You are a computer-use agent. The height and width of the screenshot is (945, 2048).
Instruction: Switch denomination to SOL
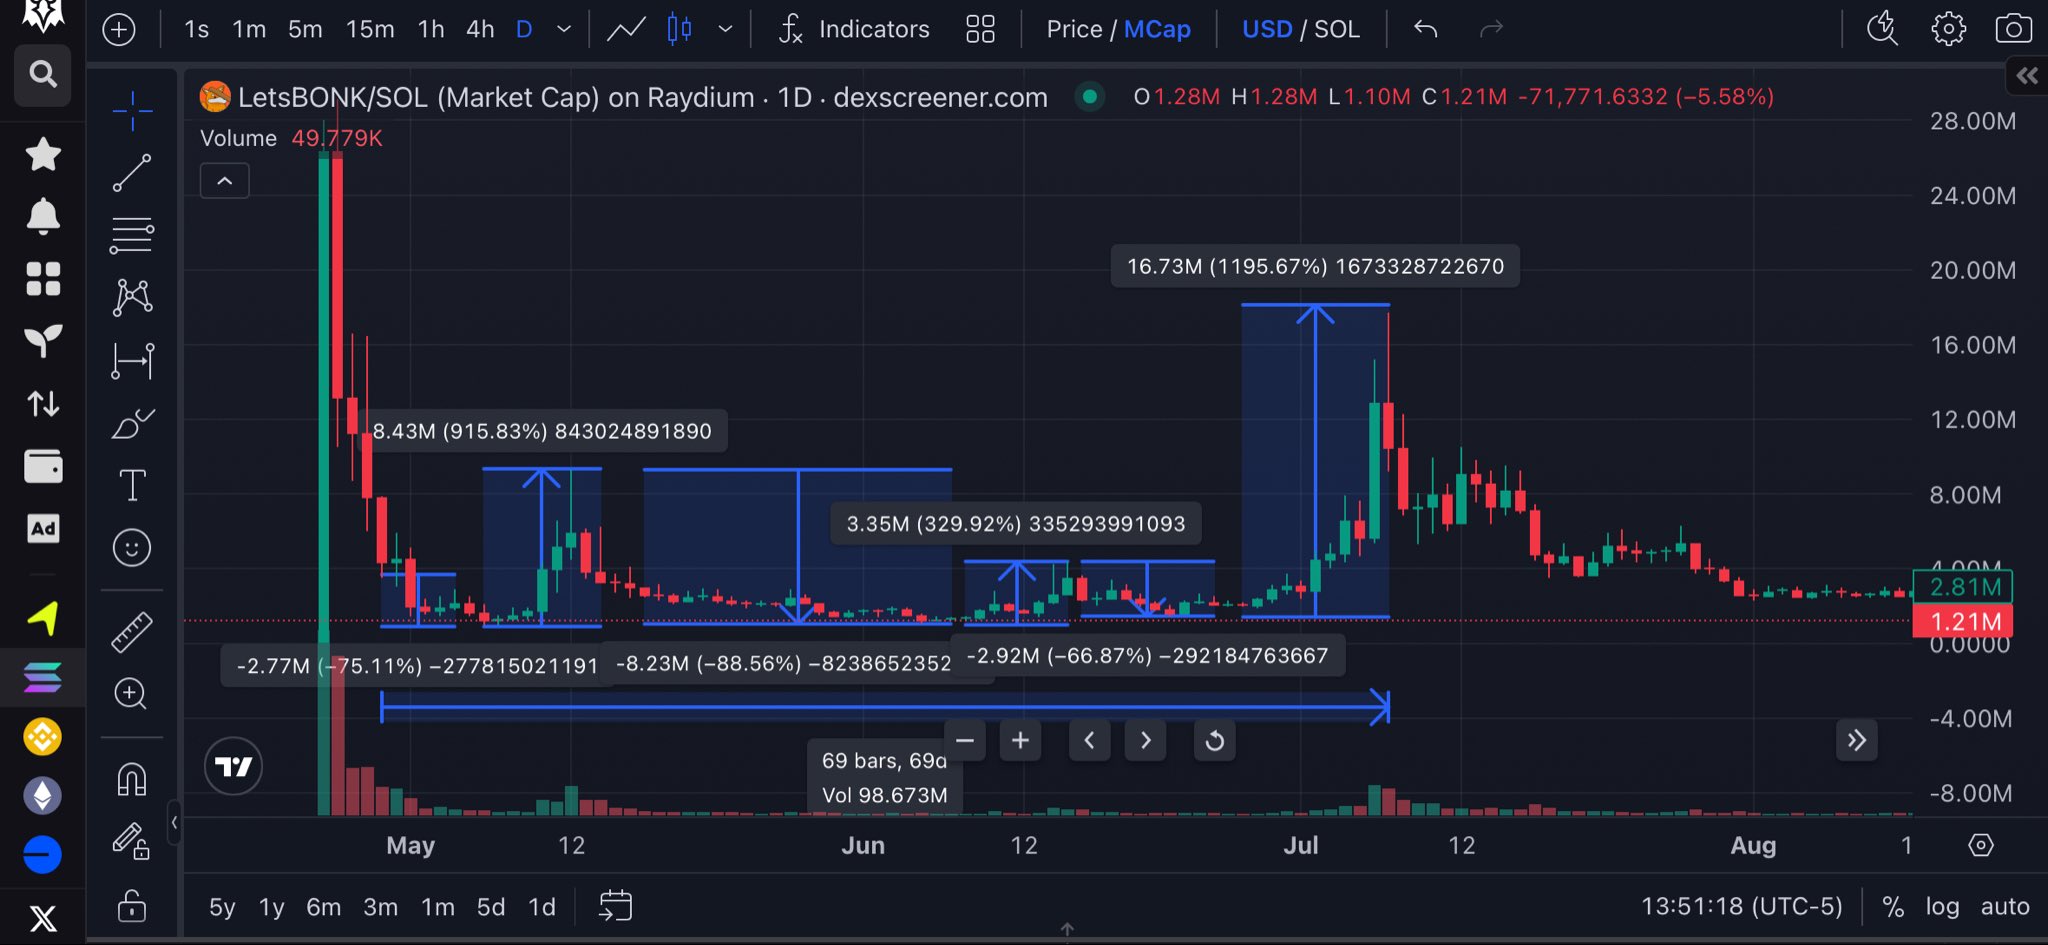coord(1337,29)
